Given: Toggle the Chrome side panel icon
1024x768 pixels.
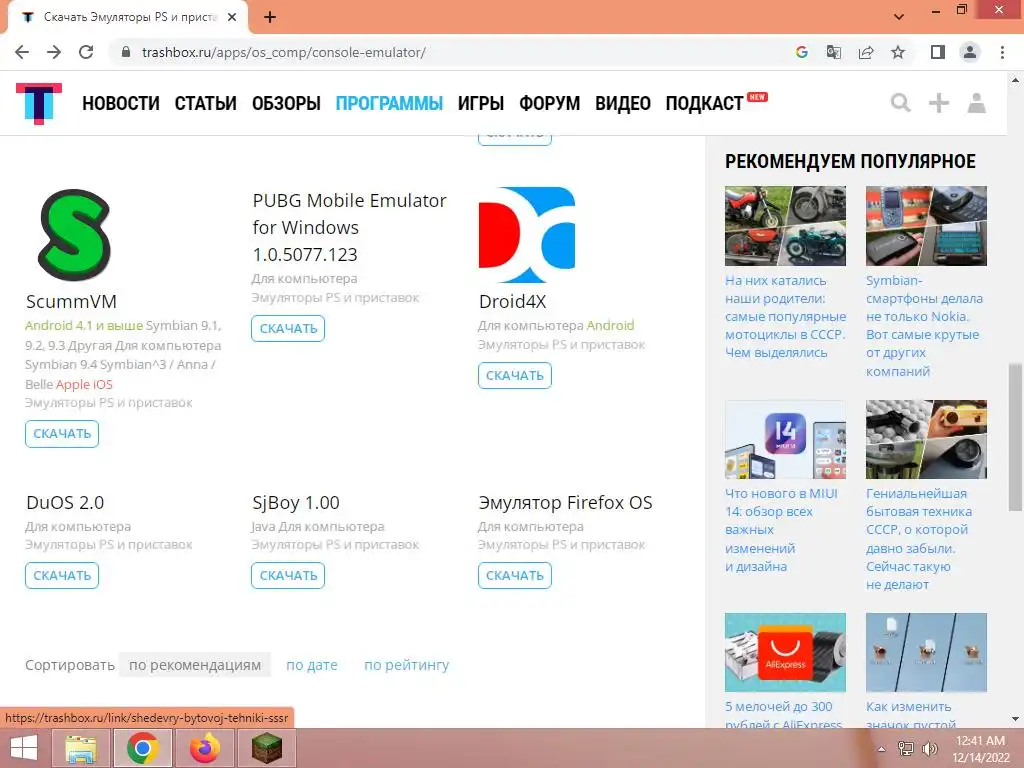Looking at the screenshot, I should pos(938,52).
